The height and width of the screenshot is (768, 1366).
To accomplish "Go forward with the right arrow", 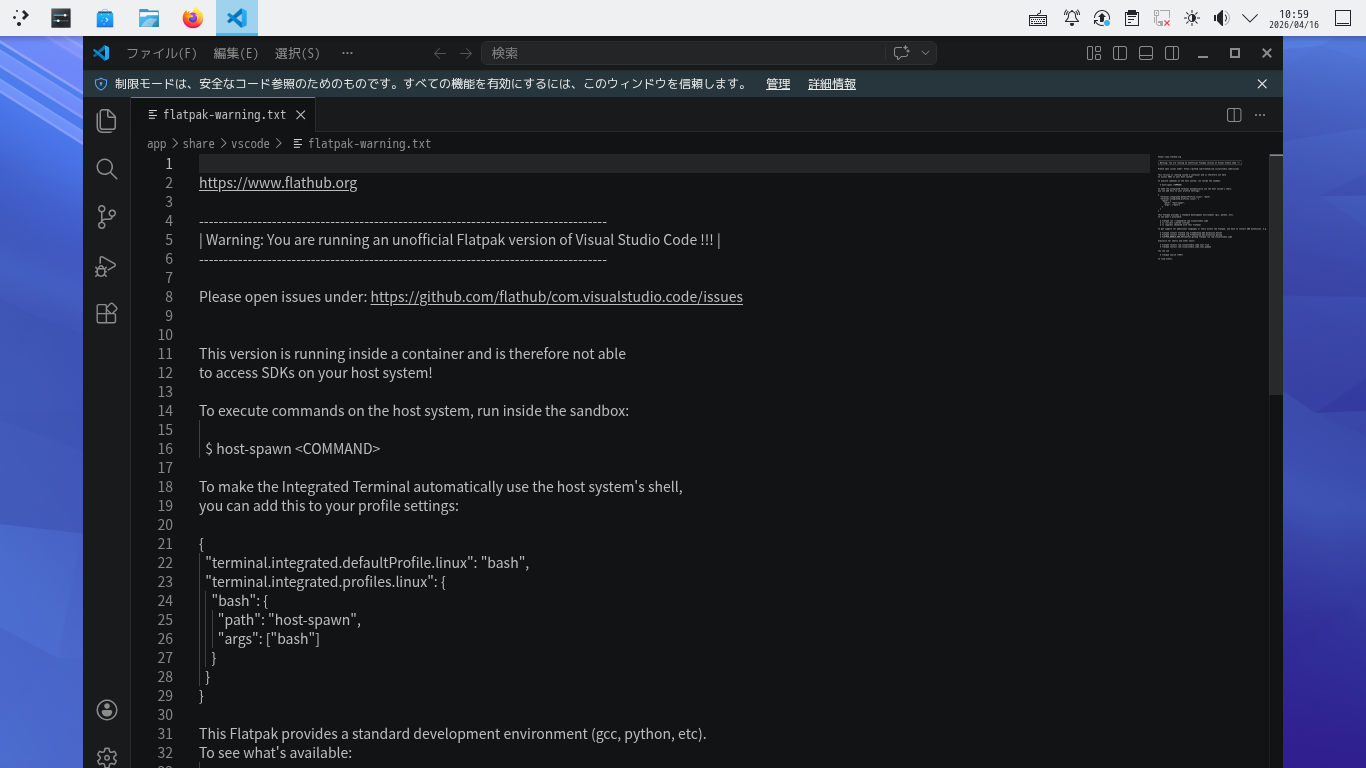I will [x=466, y=53].
